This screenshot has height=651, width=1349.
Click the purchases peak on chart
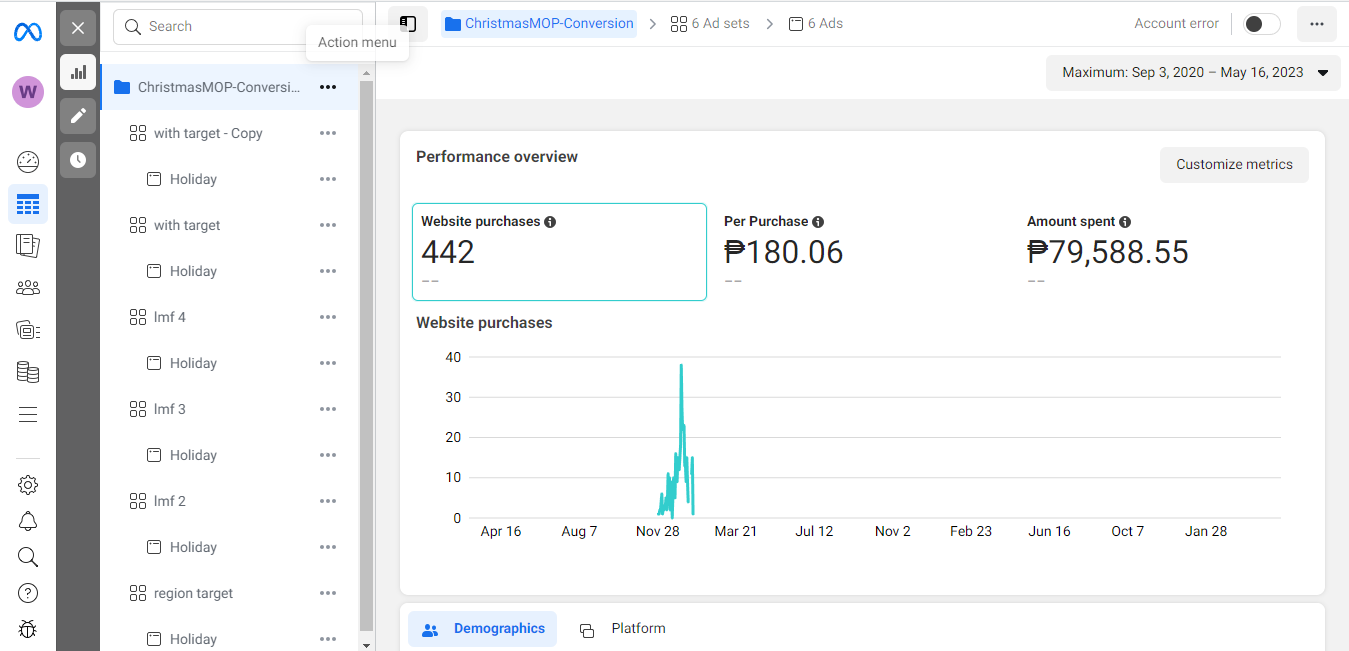[681, 365]
